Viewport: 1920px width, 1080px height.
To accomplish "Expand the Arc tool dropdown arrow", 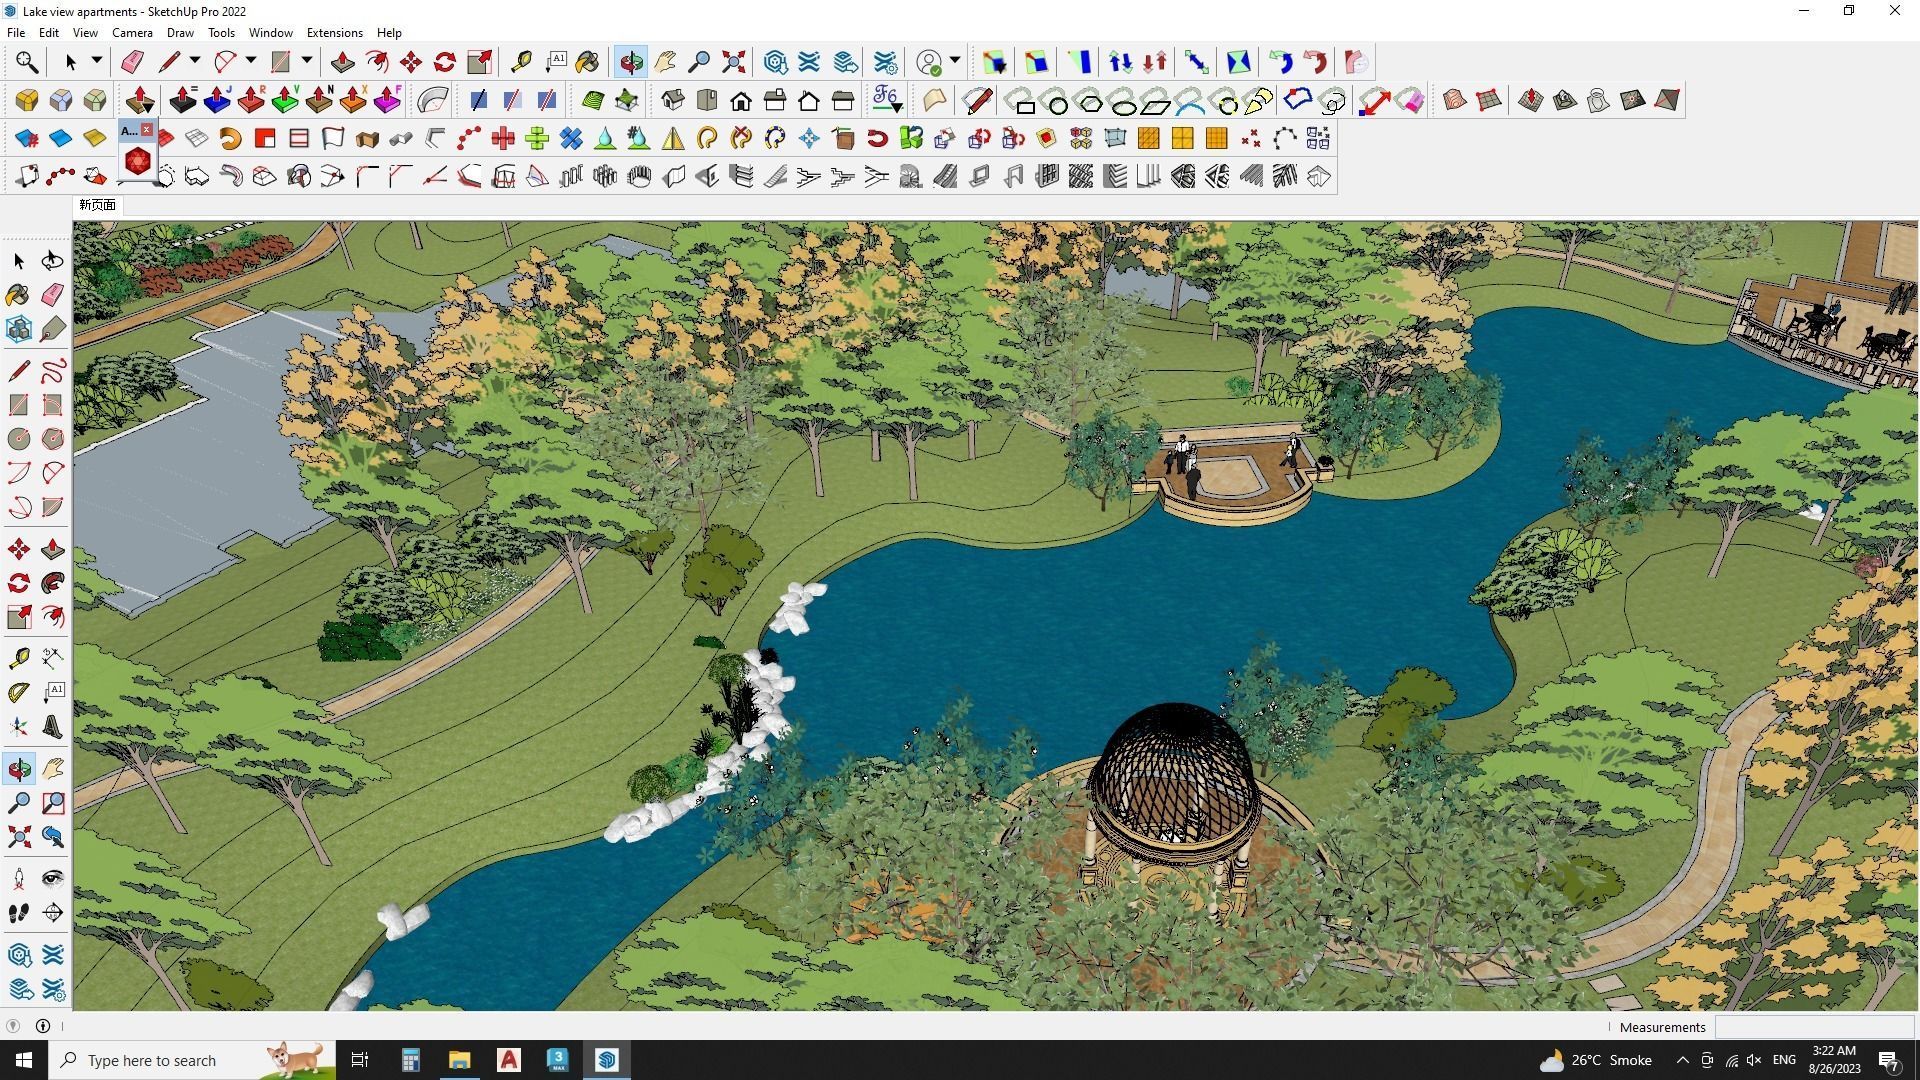I will coord(251,61).
